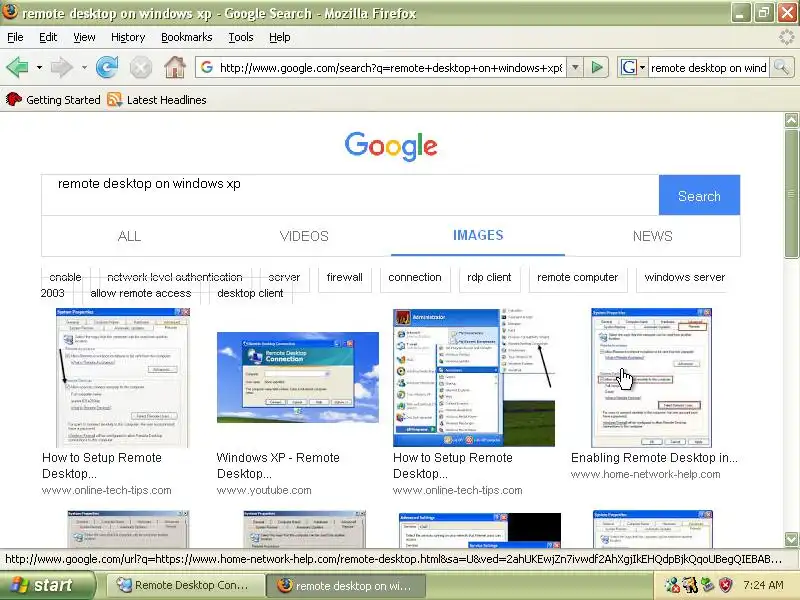Click the red security shield tray icon
The height and width of the screenshot is (600, 800).
tap(725, 585)
